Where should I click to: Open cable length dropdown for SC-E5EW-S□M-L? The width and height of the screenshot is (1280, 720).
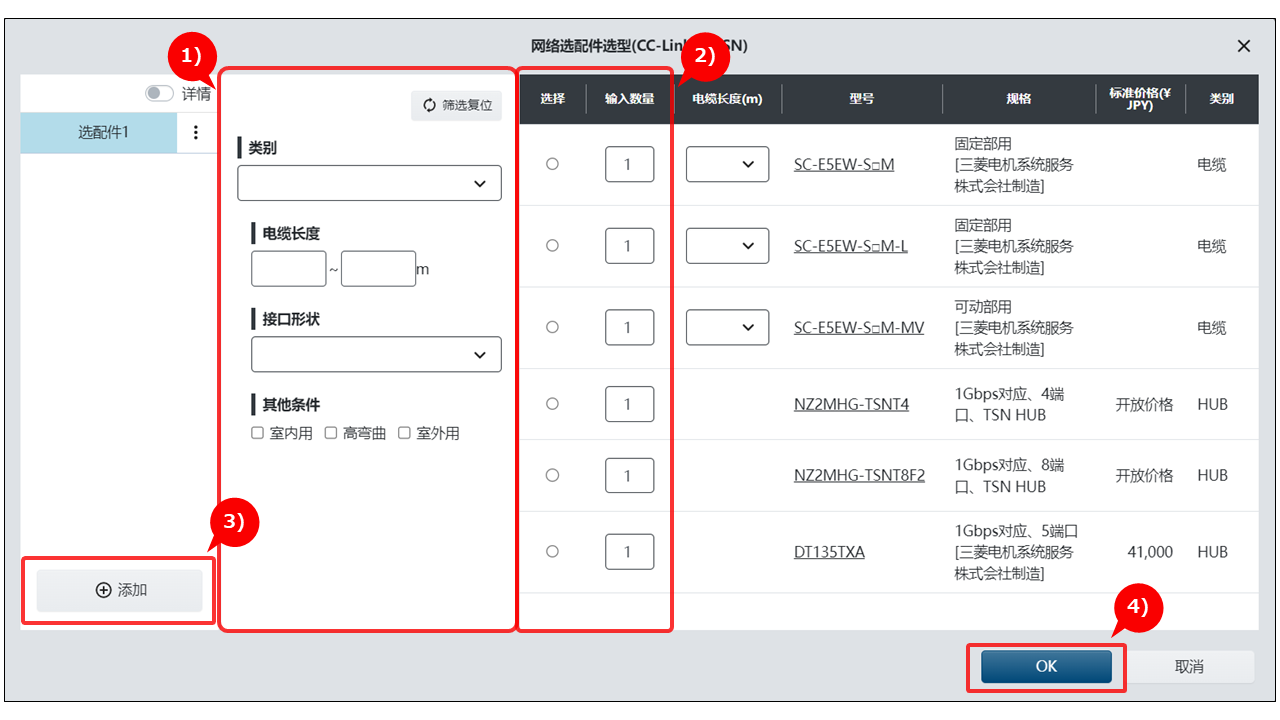tap(727, 246)
